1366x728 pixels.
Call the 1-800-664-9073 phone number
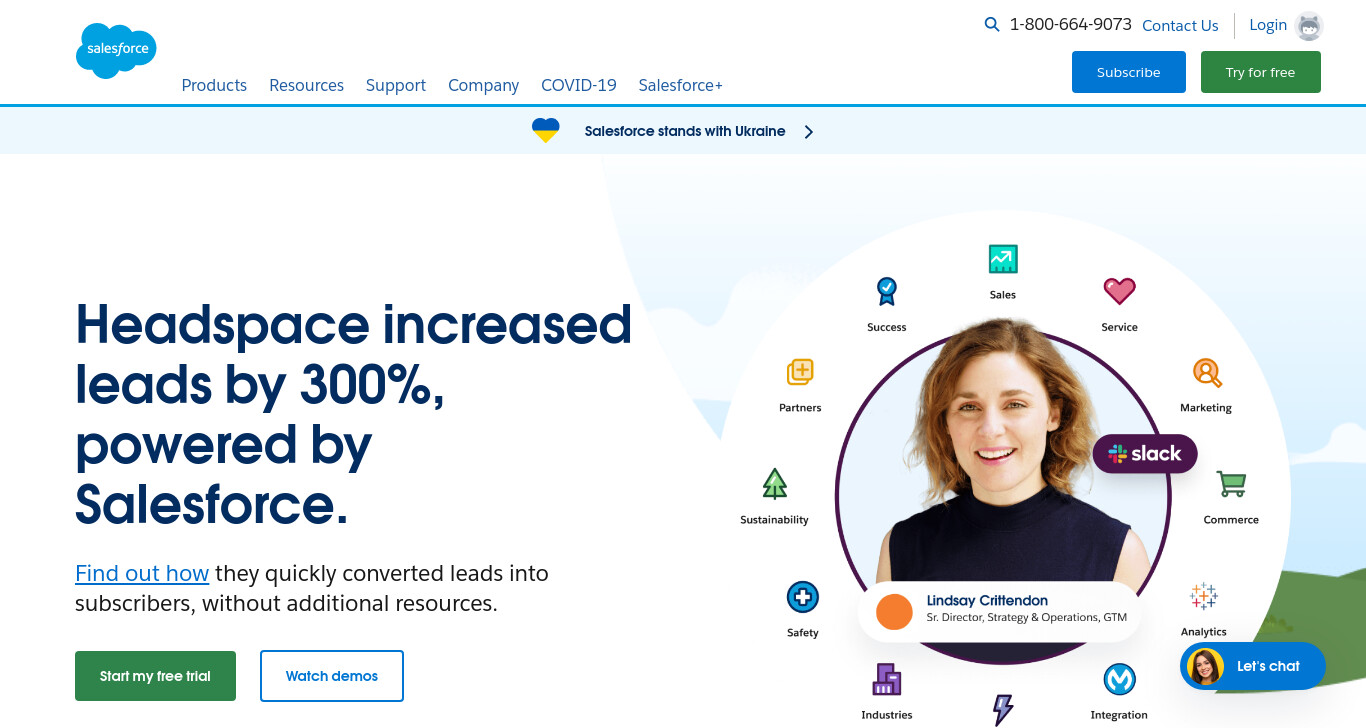coord(1071,24)
